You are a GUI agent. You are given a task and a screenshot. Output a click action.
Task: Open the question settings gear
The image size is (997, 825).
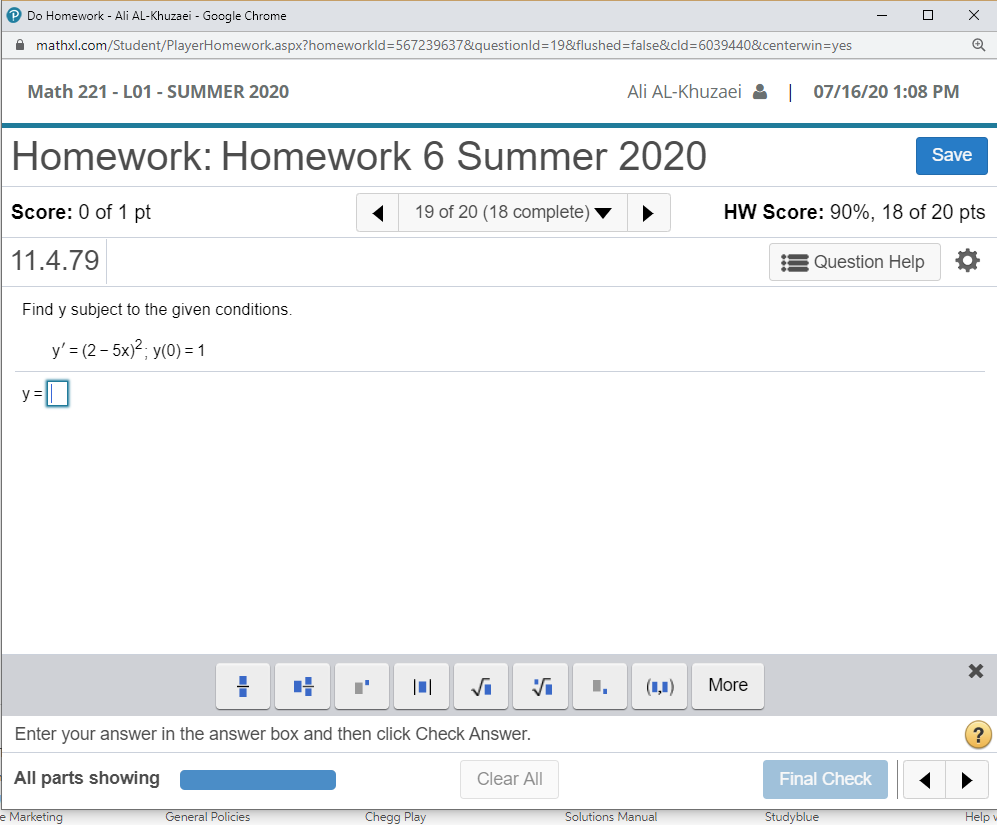point(967,261)
